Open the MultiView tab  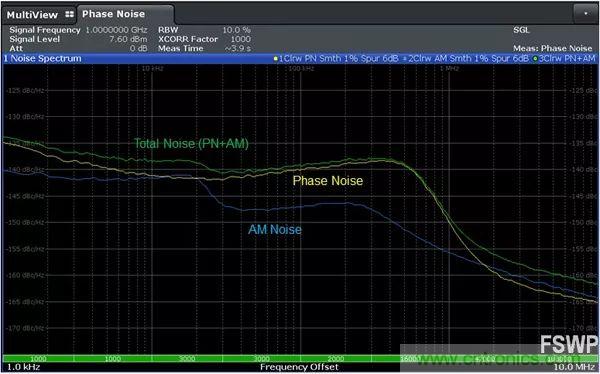(32, 15)
